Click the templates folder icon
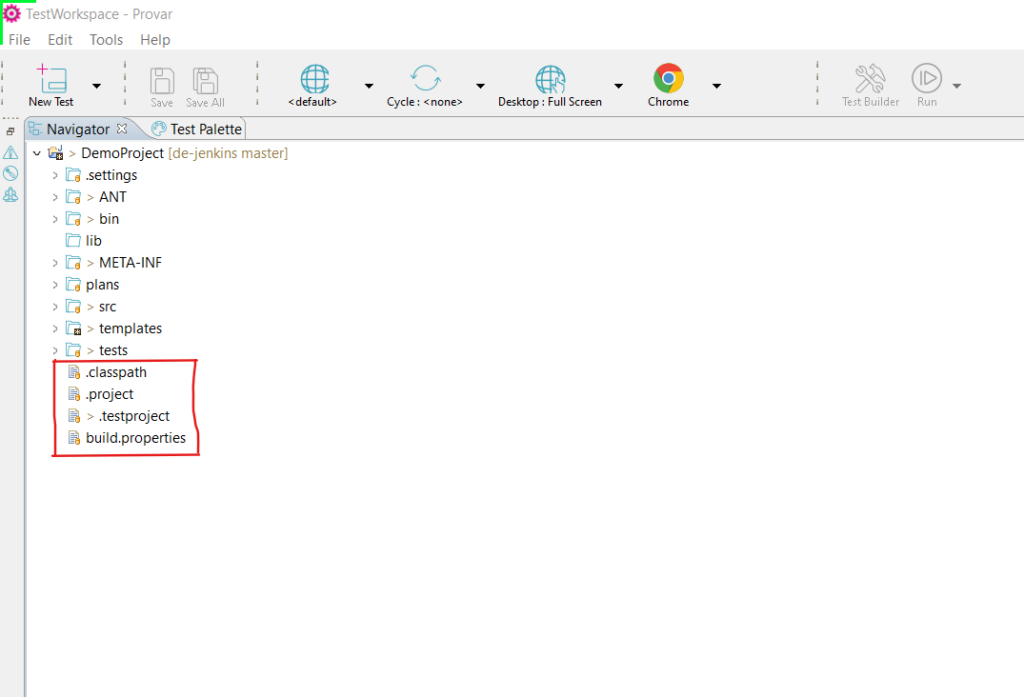 73,329
